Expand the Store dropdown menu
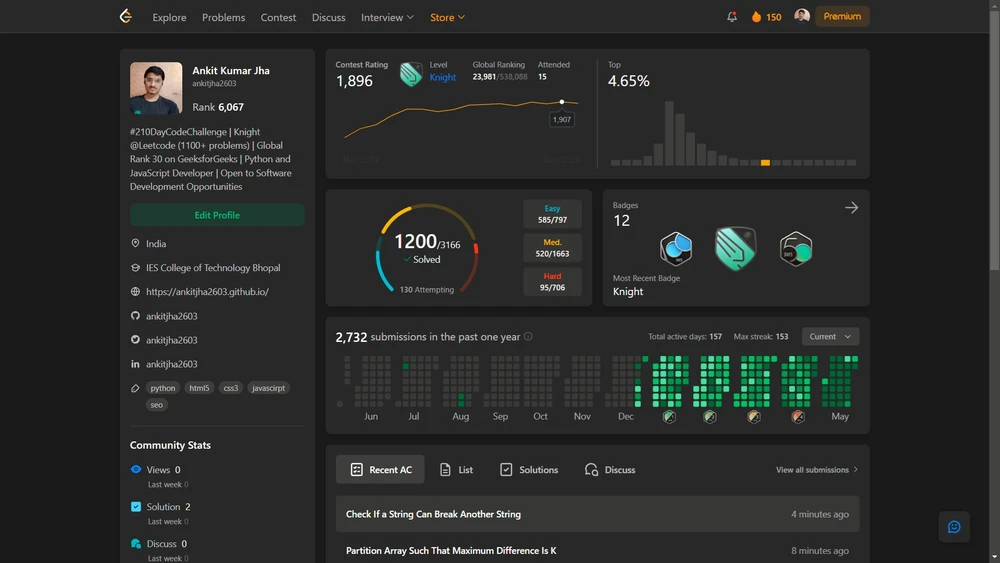 pyautogui.click(x=447, y=17)
